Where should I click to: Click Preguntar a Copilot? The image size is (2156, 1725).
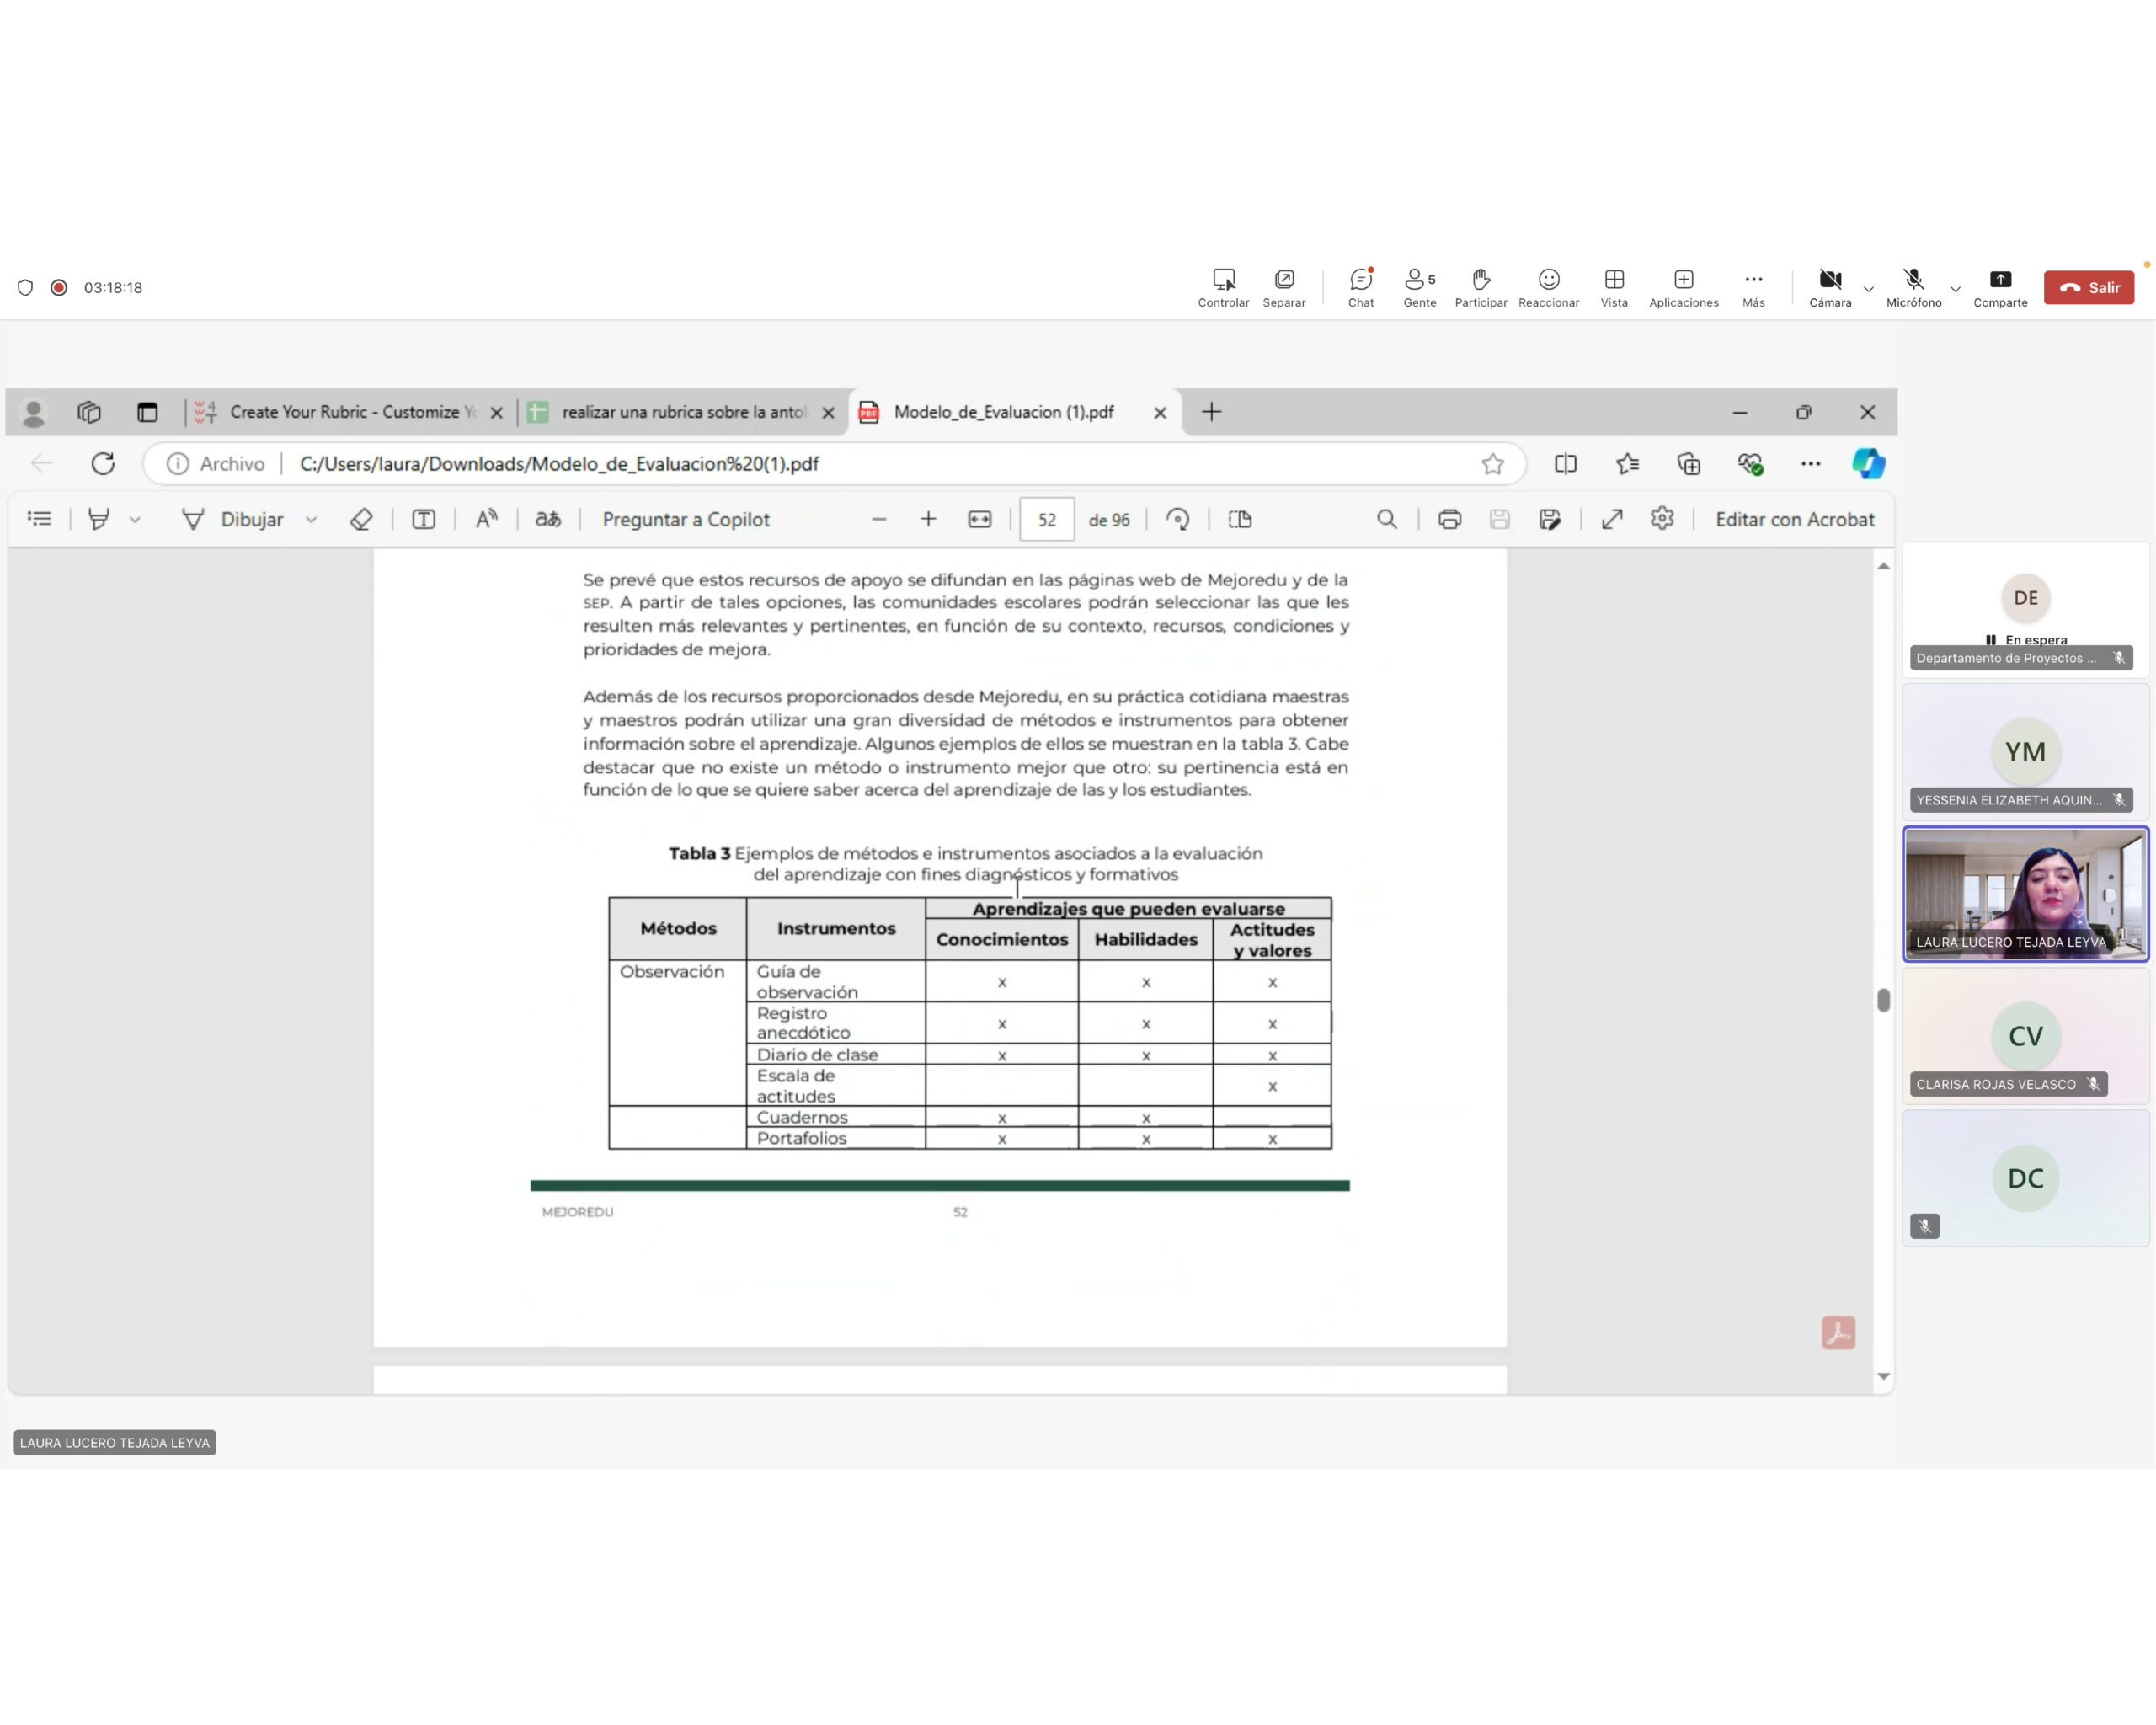coord(685,519)
